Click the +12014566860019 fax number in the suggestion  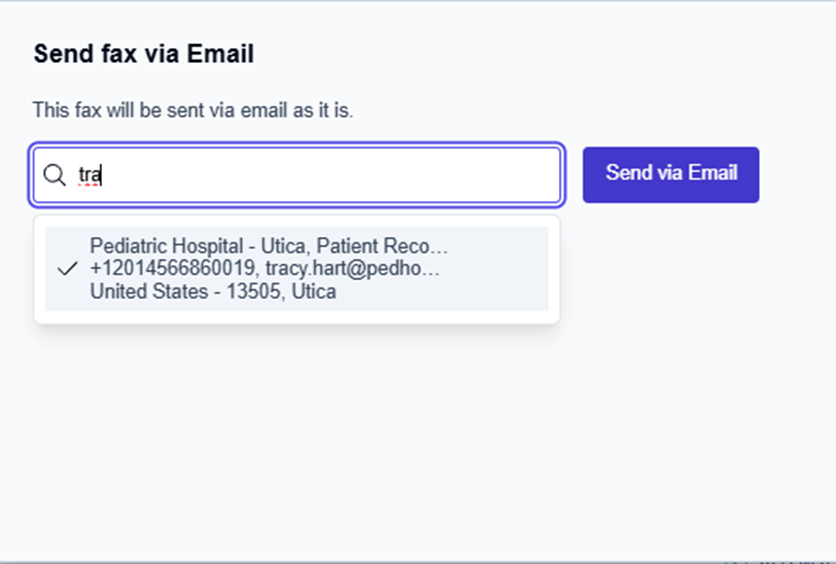[x=174, y=269]
